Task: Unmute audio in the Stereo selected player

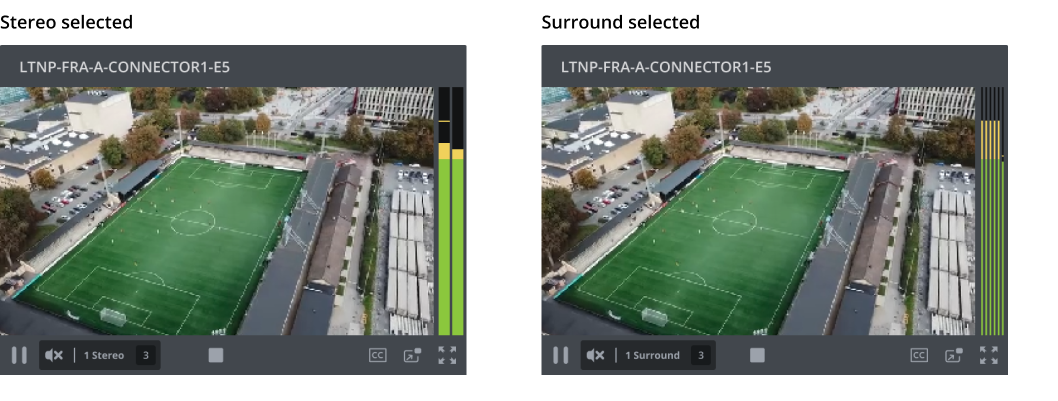Action: tap(54, 355)
